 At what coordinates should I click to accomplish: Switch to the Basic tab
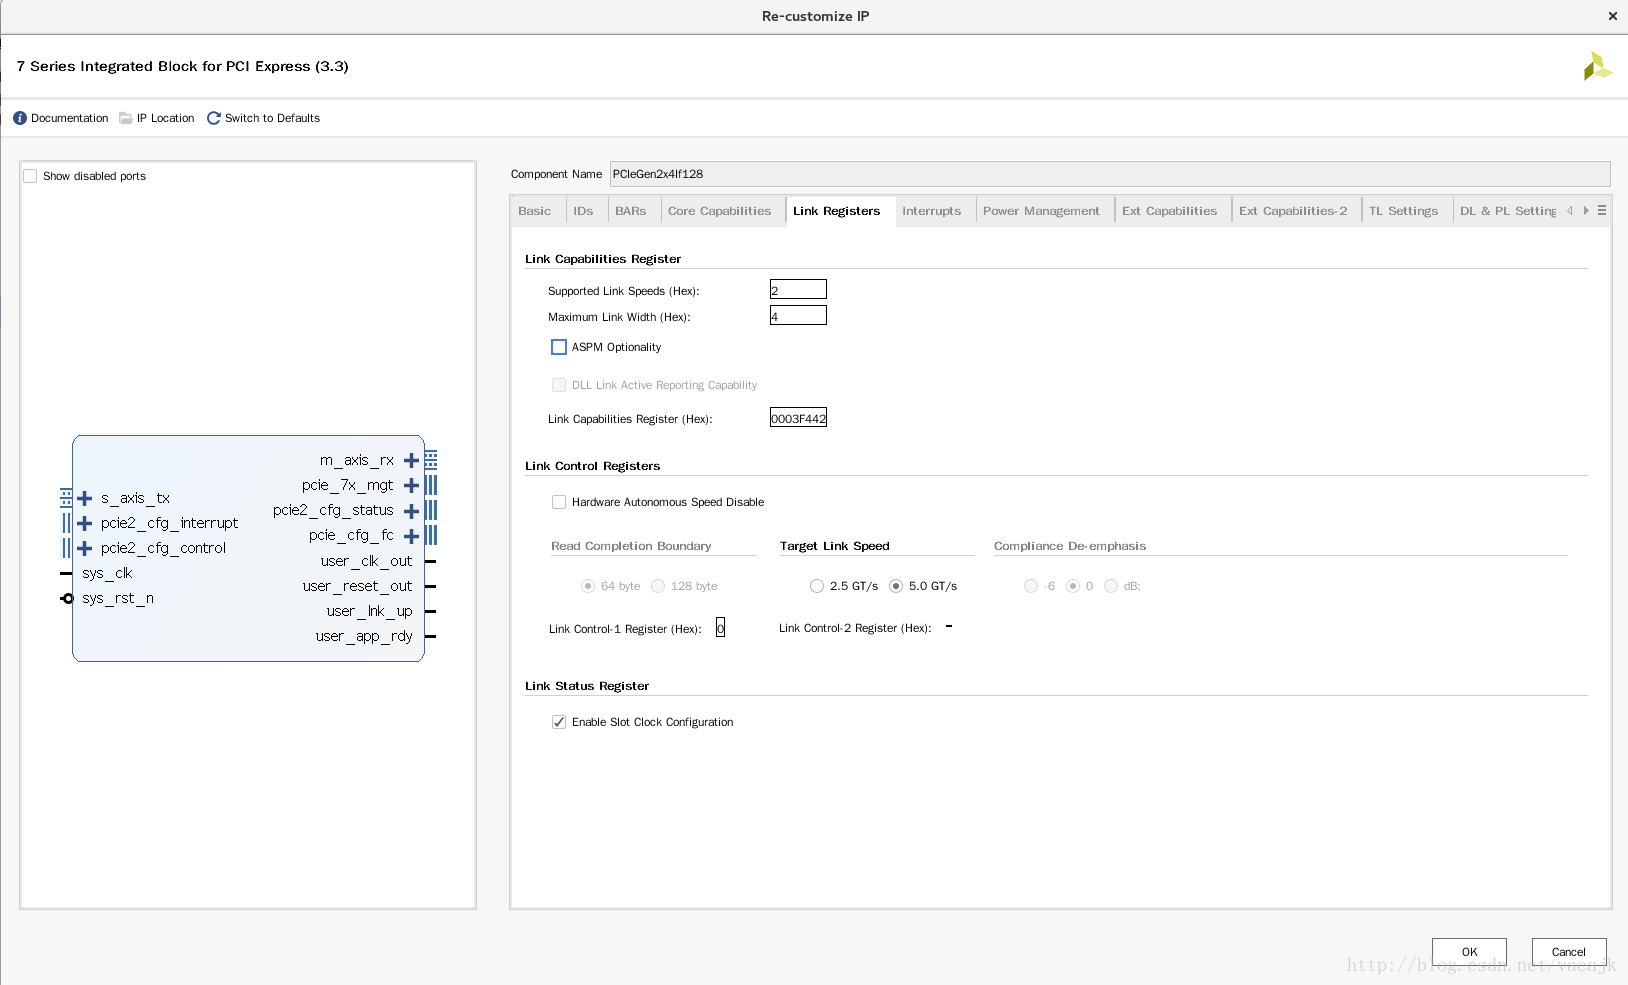[x=535, y=211]
